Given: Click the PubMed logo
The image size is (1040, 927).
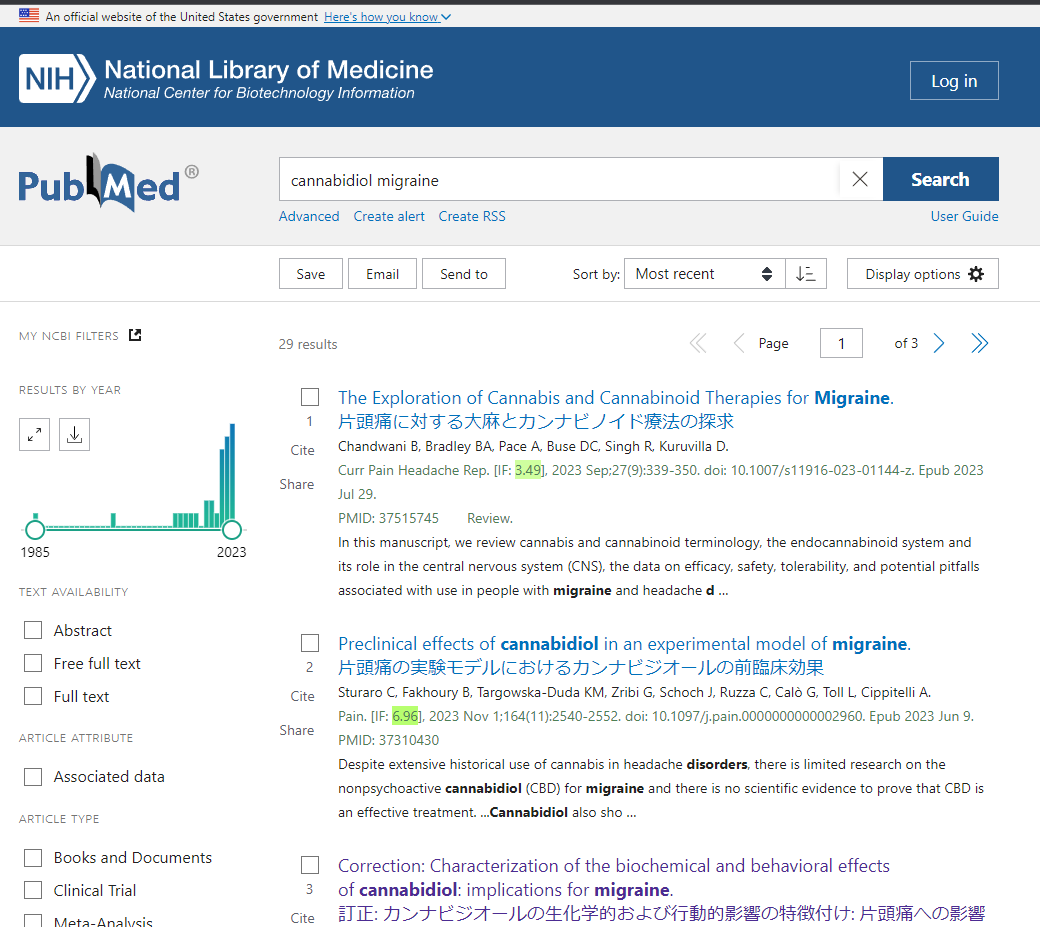Looking at the screenshot, I should [x=108, y=184].
